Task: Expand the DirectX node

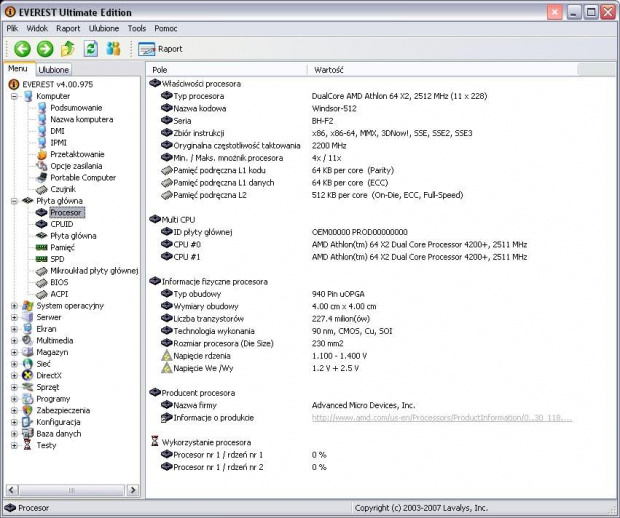Action: pyautogui.click(x=14, y=376)
